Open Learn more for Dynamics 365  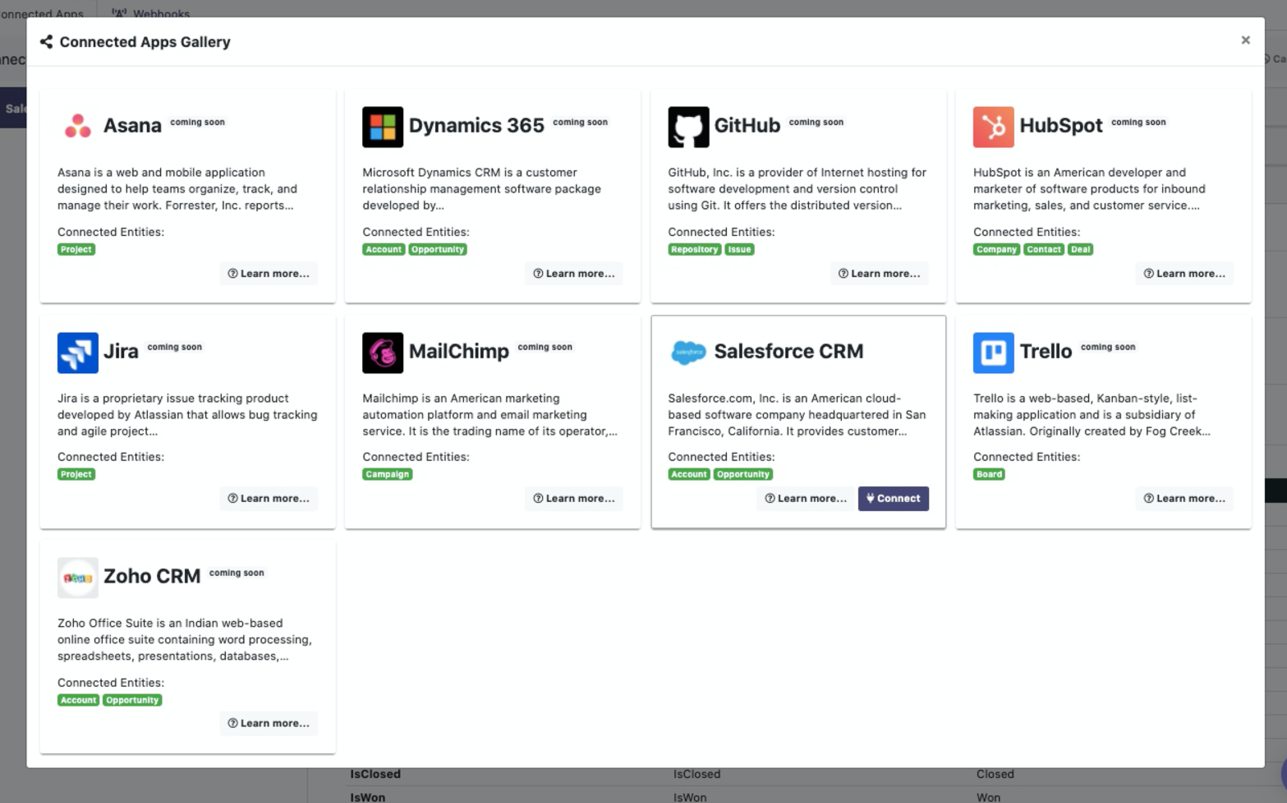(574, 273)
